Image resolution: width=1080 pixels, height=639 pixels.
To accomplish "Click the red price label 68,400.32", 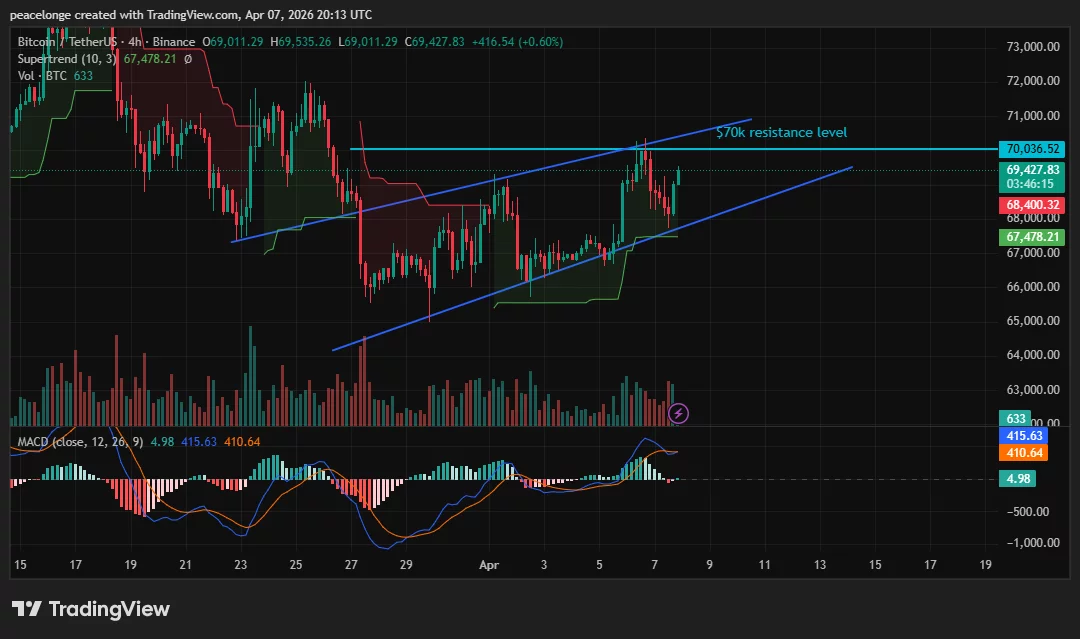I will [1032, 204].
